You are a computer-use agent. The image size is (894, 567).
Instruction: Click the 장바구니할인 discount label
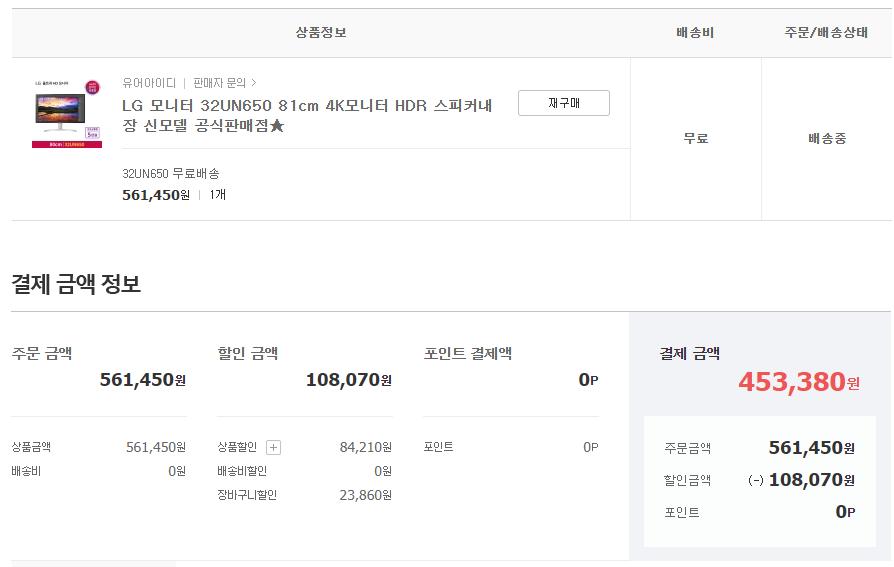click(247, 495)
